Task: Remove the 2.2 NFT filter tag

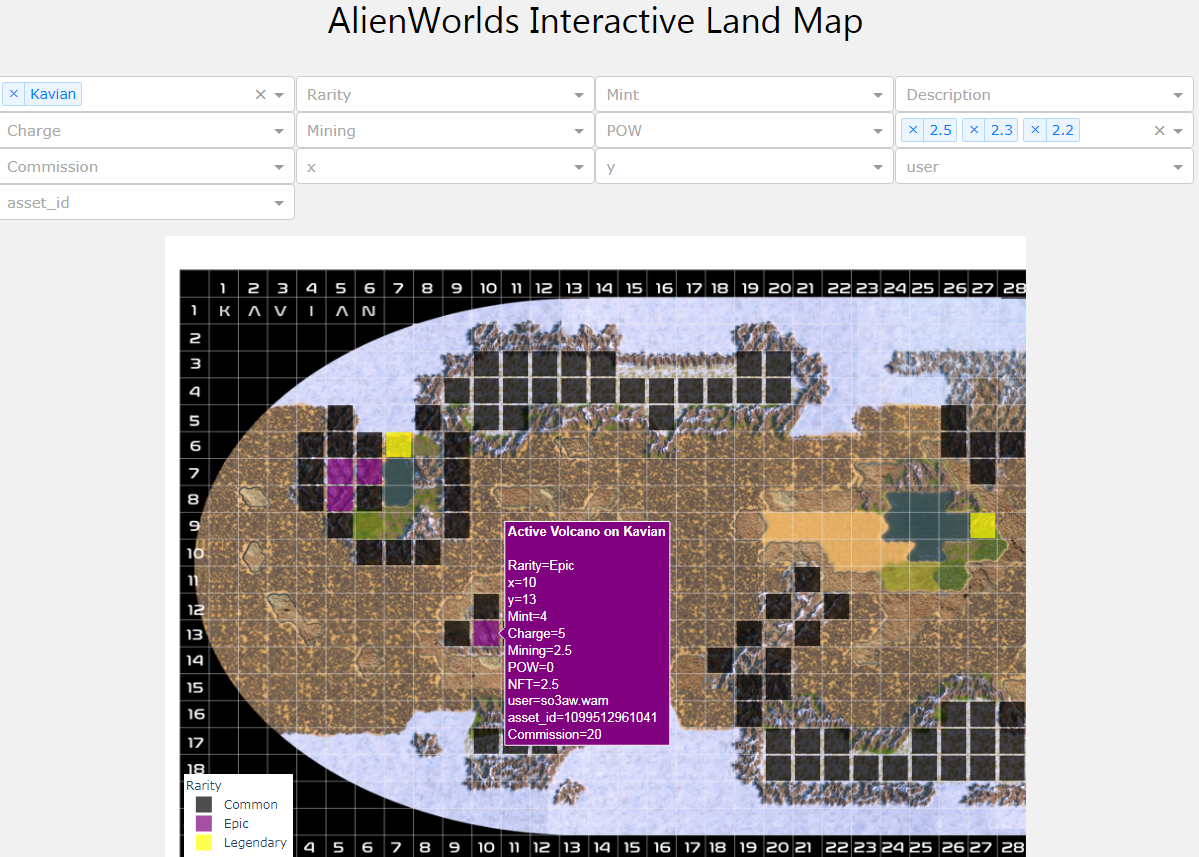Action: pos(1035,130)
